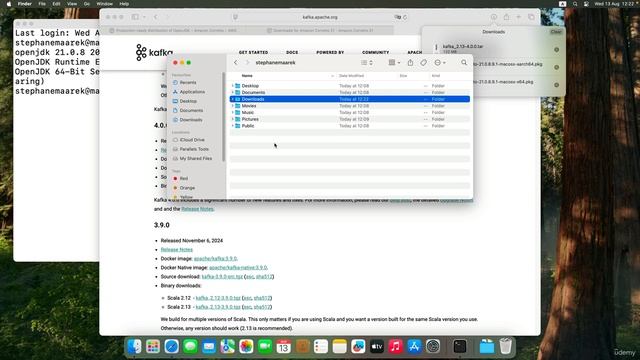Open the POWERED BY Kafka nav item
This screenshot has height=360, width=640.
(330, 52)
